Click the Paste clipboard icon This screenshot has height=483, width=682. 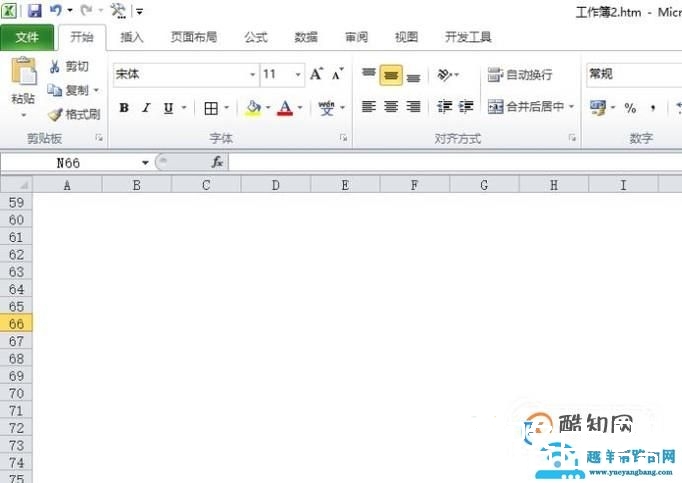pyautogui.click(x=23, y=70)
